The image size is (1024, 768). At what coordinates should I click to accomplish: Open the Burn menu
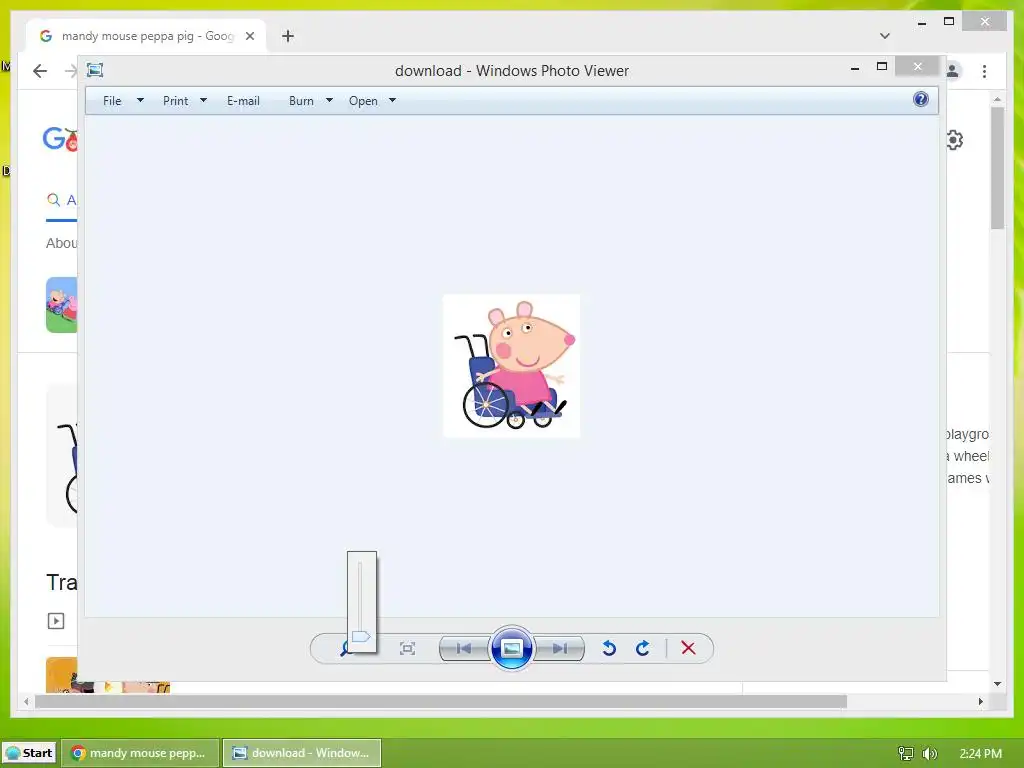point(301,101)
